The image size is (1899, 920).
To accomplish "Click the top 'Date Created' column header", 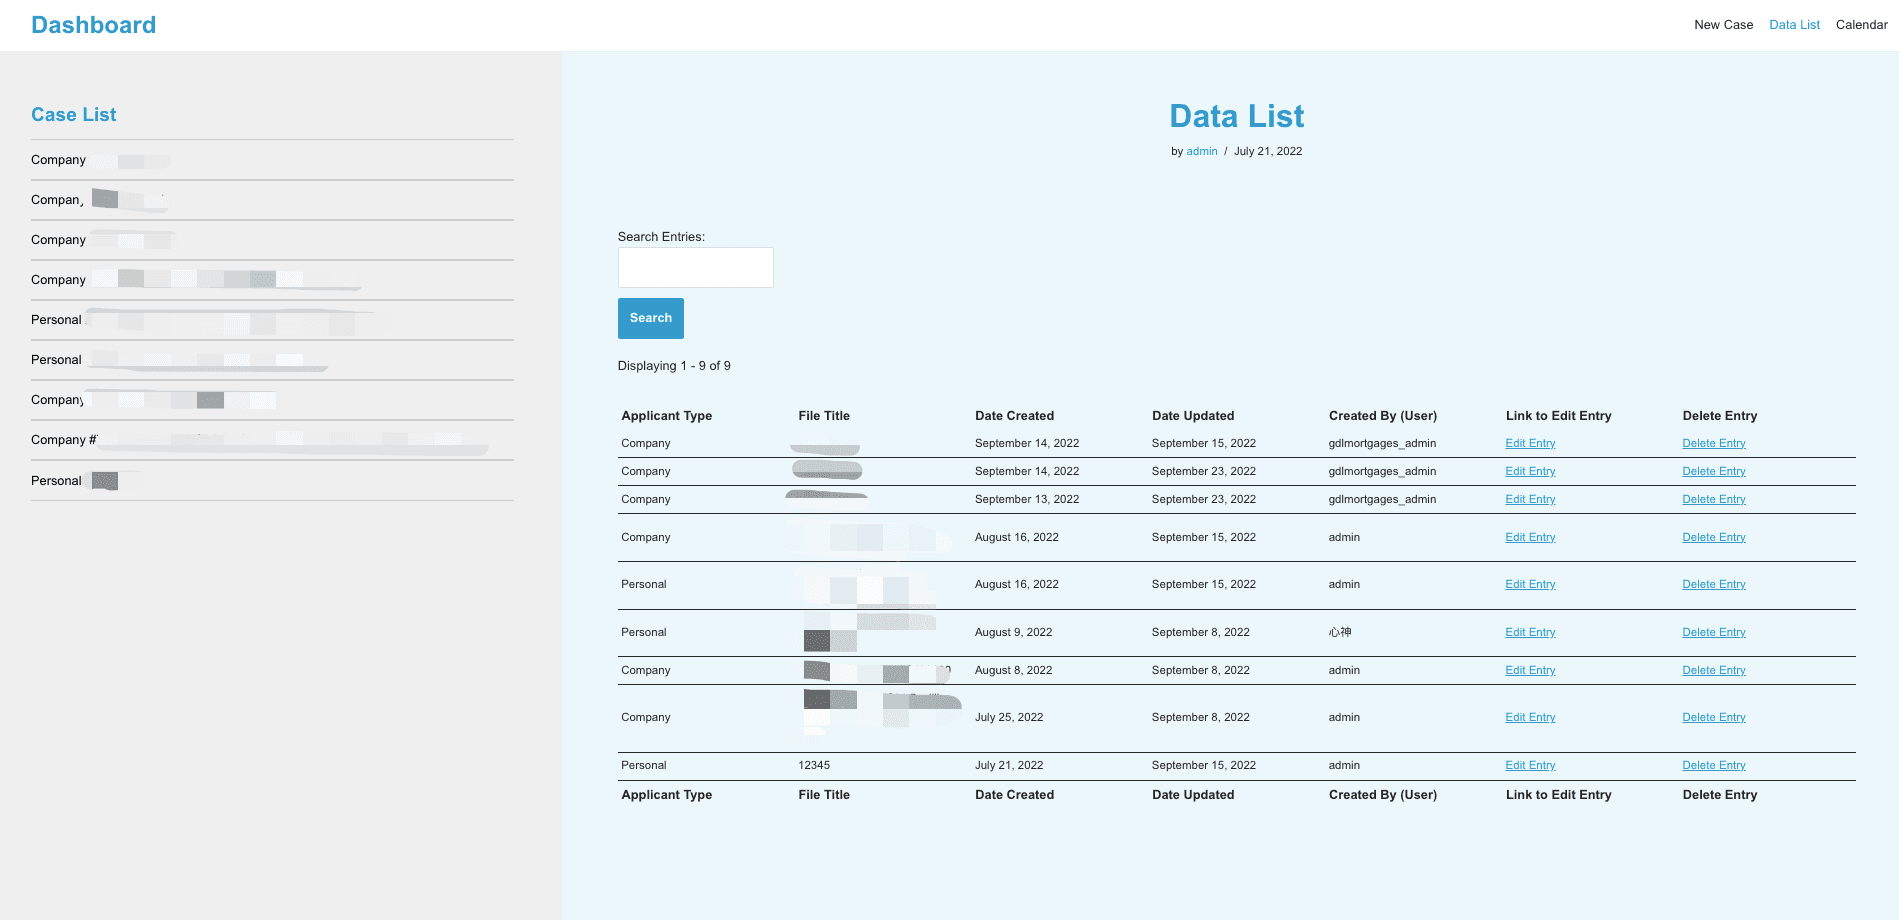I will (x=1014, y=416).
